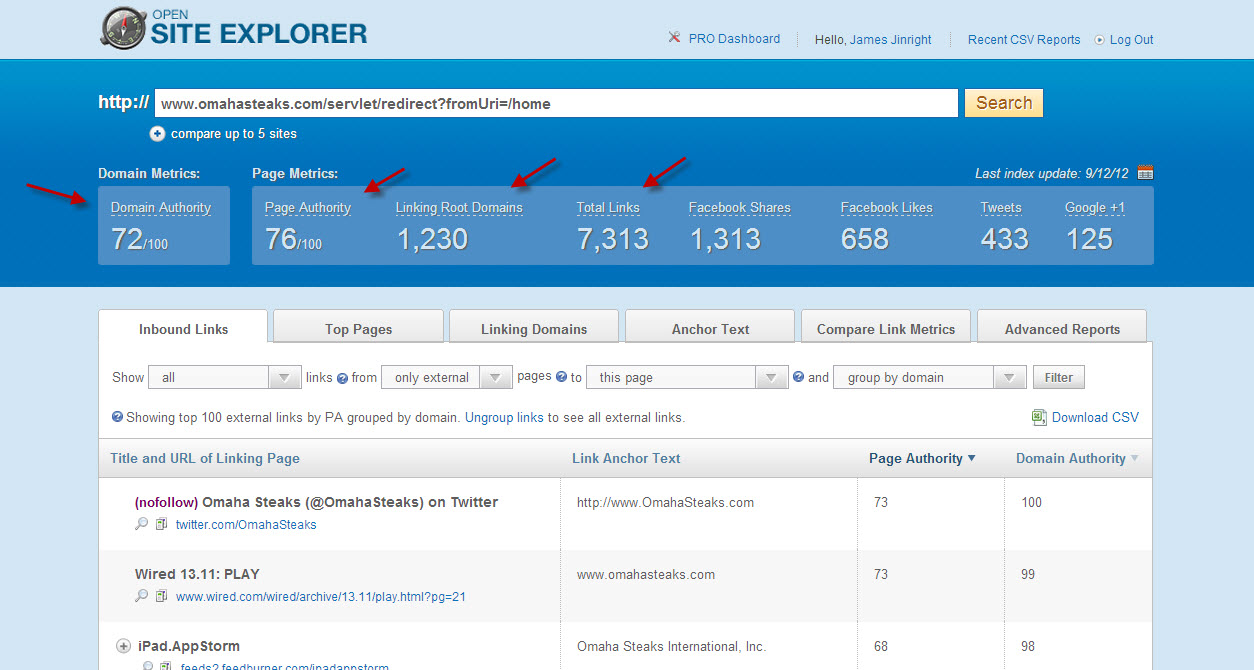Click the help icon after 'pages'
1254x670 pixels.
(x=562, y=378)
